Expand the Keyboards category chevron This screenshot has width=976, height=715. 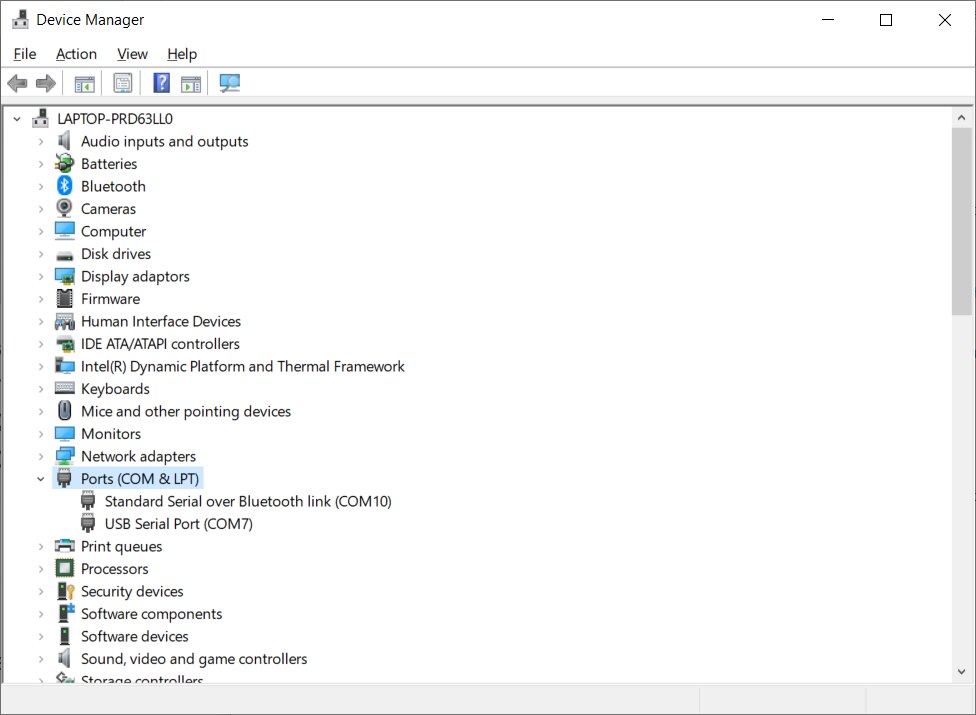41,388
